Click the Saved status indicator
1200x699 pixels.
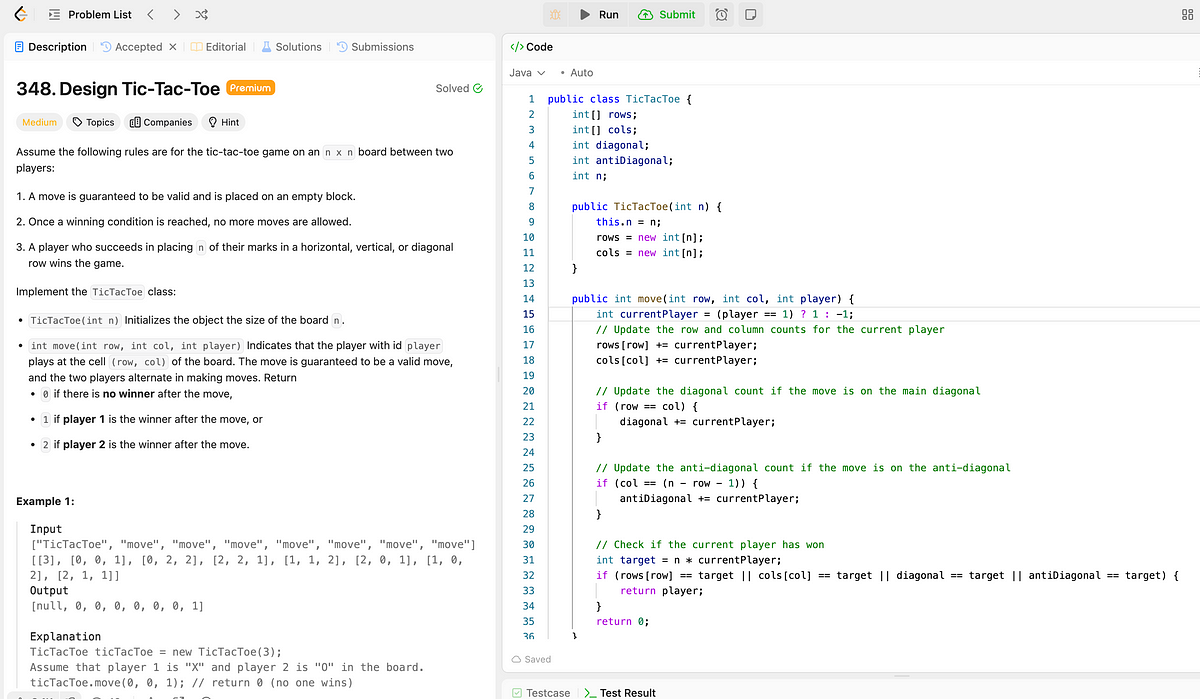[x=531, y=659]
